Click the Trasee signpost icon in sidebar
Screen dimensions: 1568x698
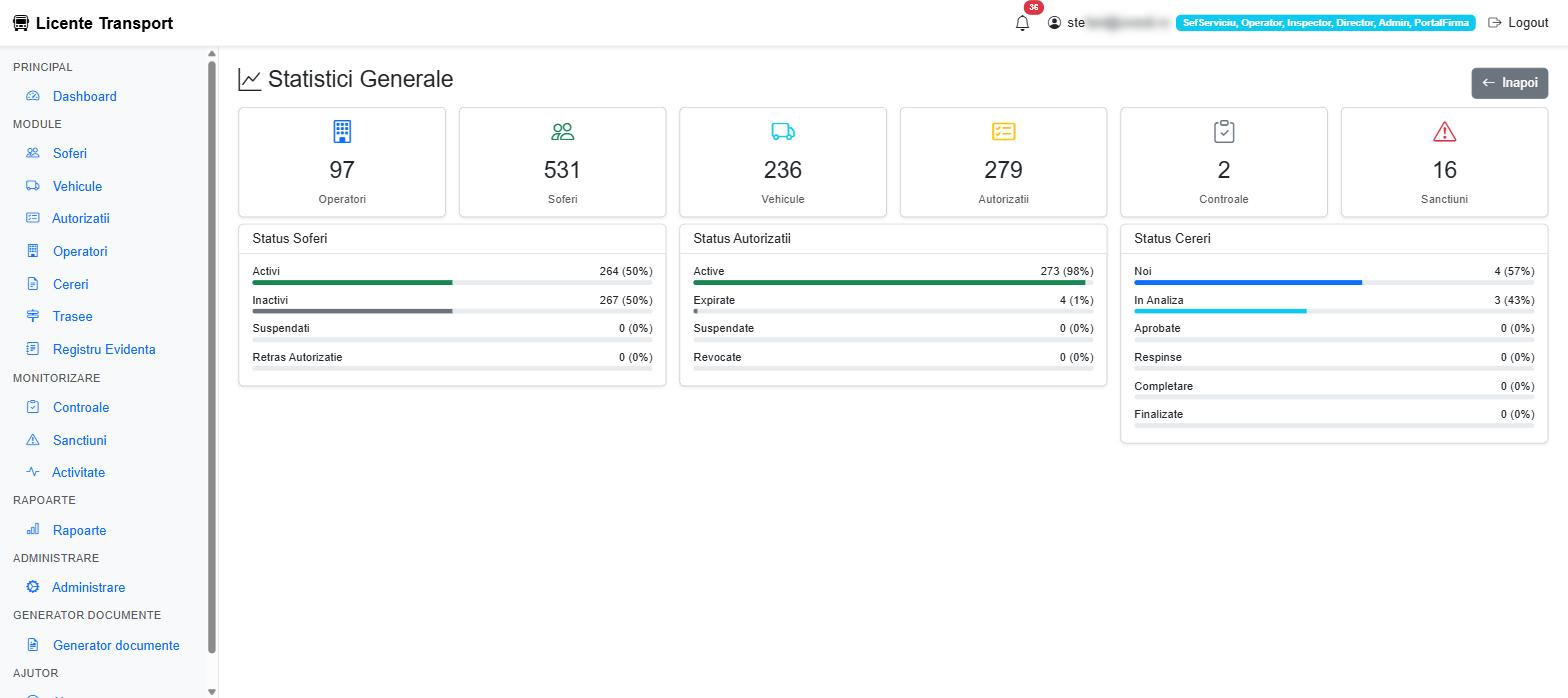(x=33, y=316)
